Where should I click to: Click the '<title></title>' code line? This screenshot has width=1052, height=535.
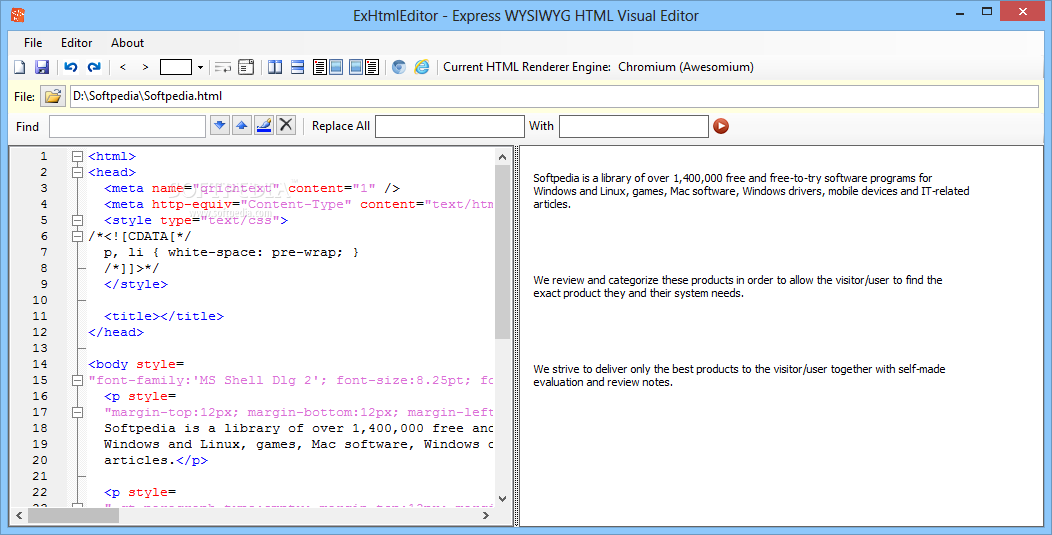[x=164, y=316]
